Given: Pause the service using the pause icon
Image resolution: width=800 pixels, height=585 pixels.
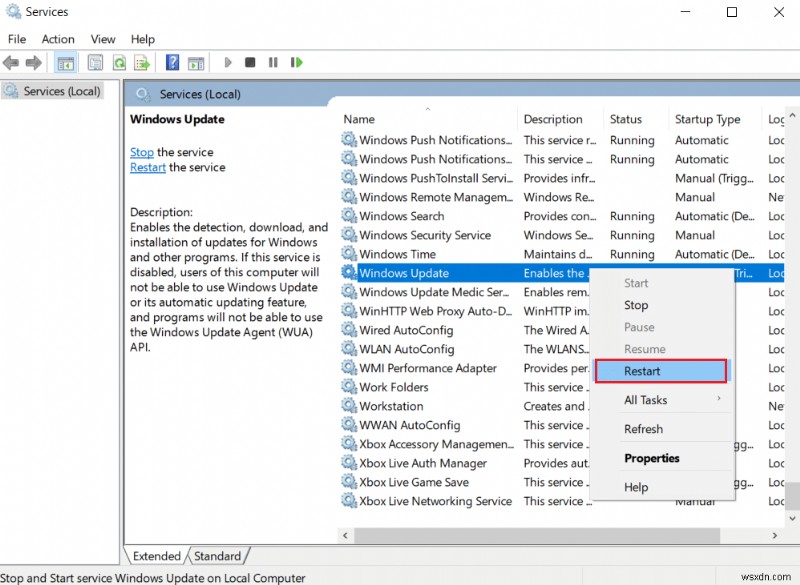Looking at the screenshot, I should coord(273,62).
